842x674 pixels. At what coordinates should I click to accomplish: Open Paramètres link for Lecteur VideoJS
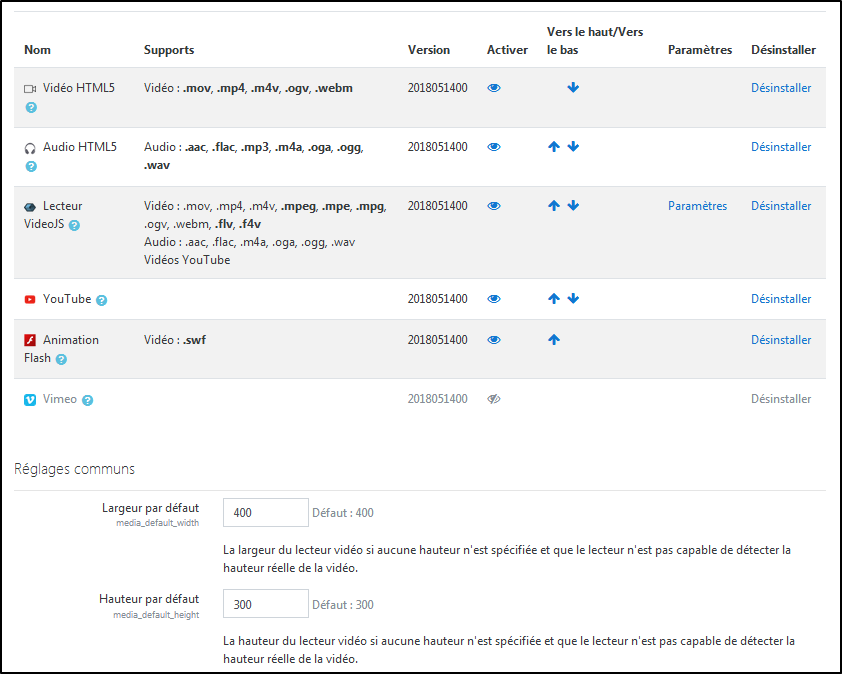tap(697, 206)
